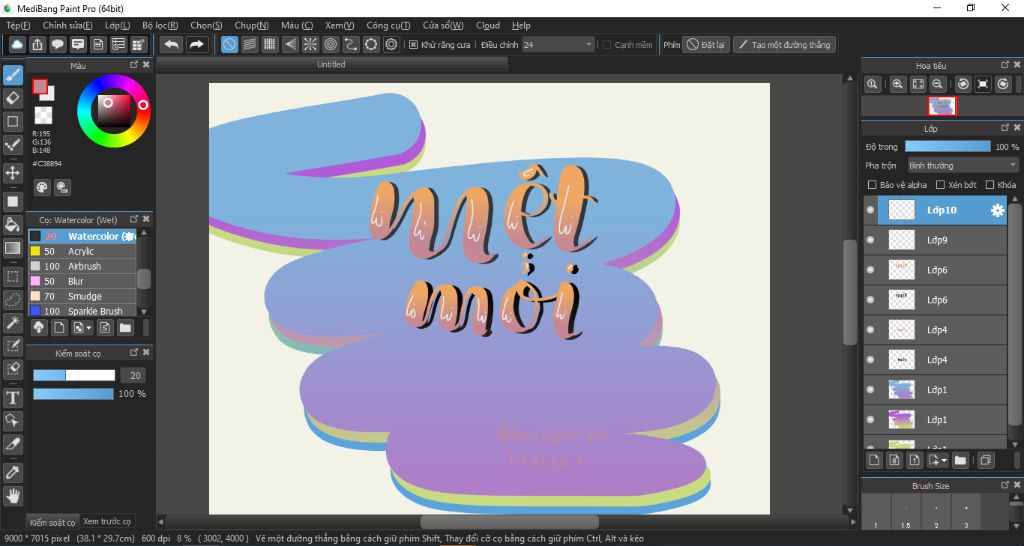Zoom out using Navigator magnifier minus

pyautogui.click(x=937, y=84)
